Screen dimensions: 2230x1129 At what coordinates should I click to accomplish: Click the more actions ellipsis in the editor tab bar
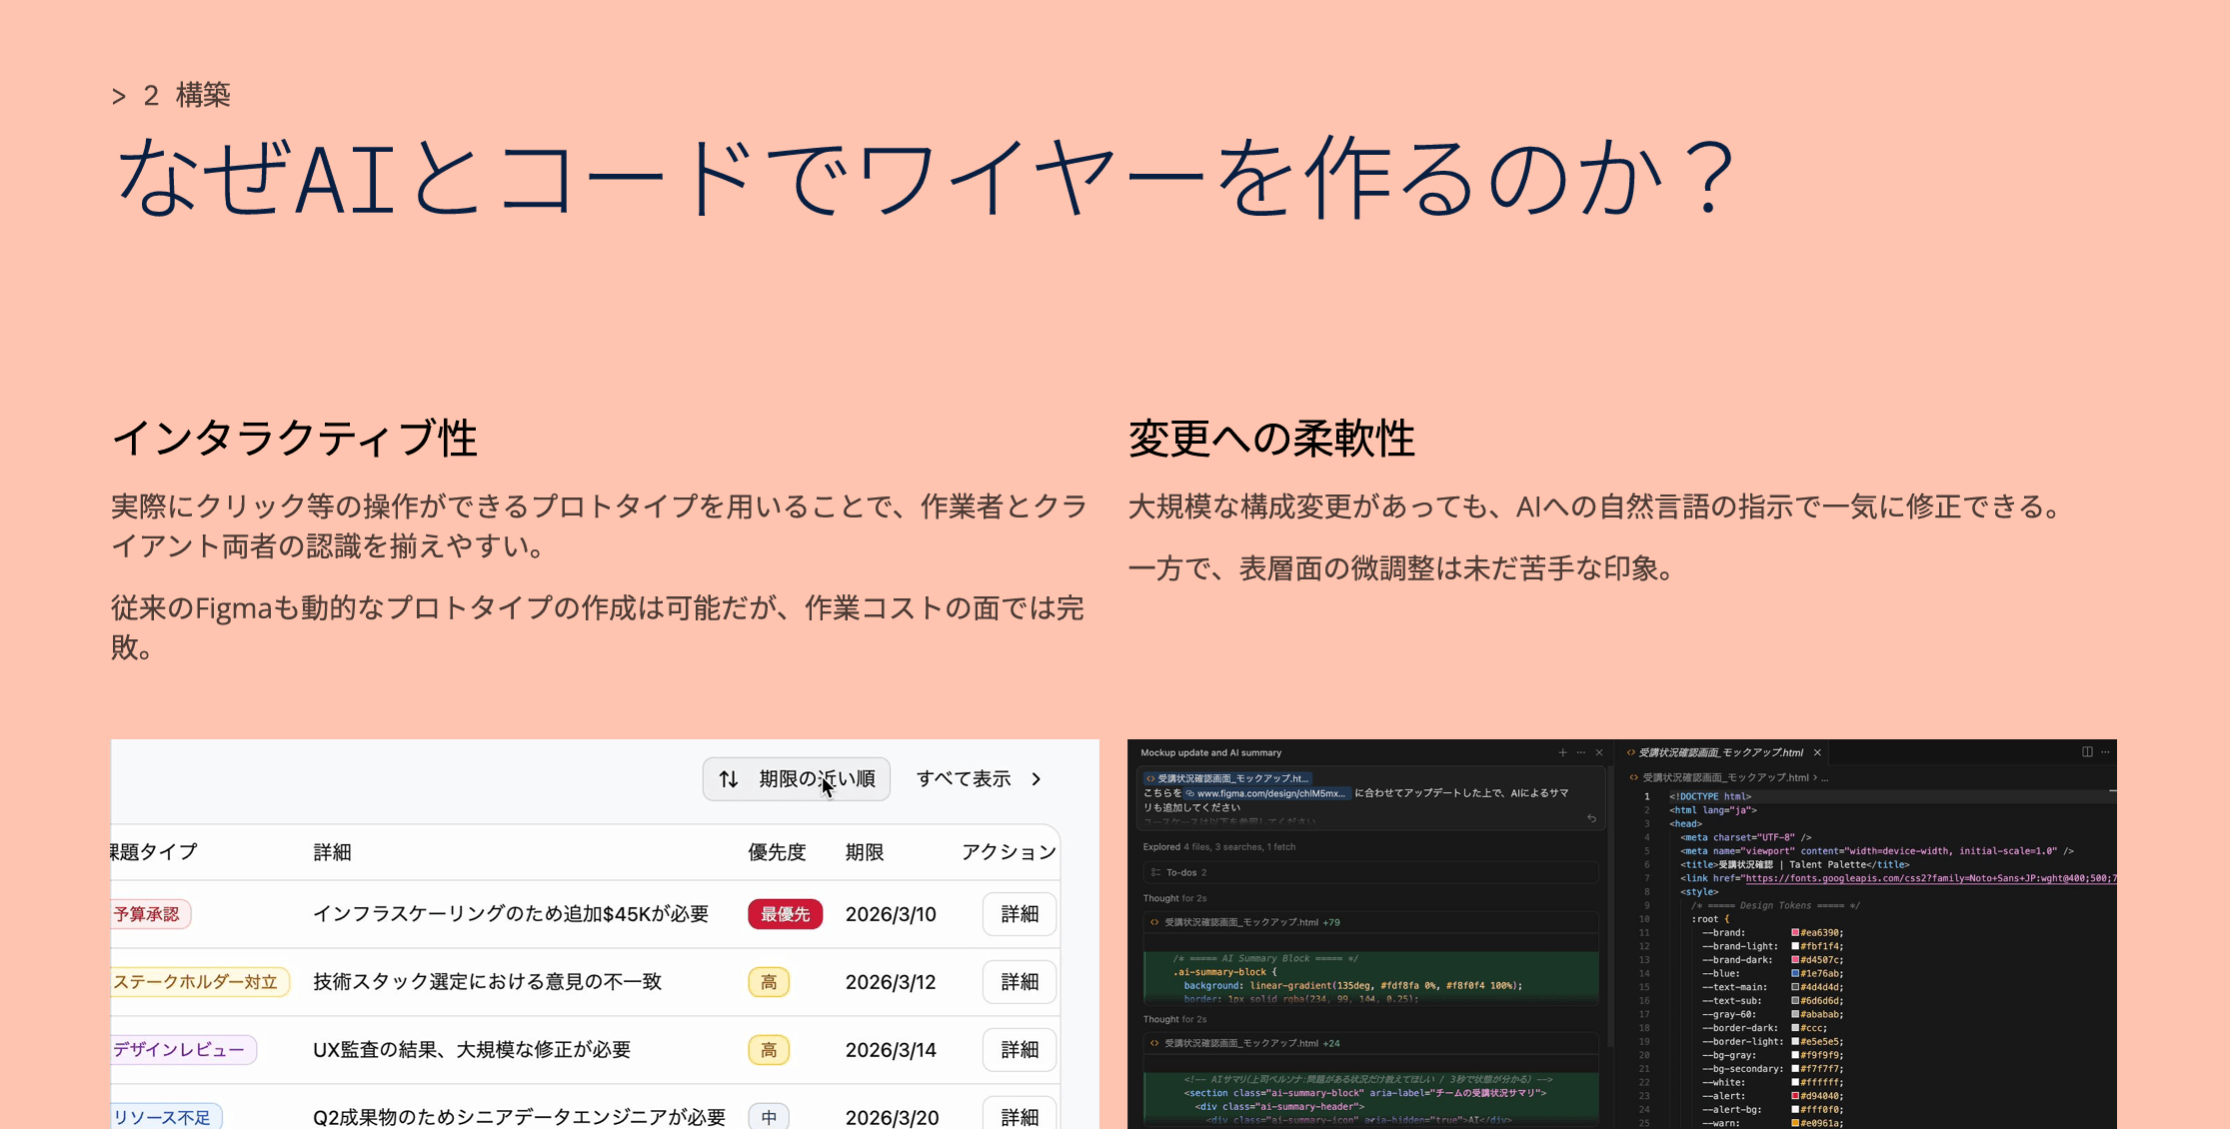tap(2104, 753)
